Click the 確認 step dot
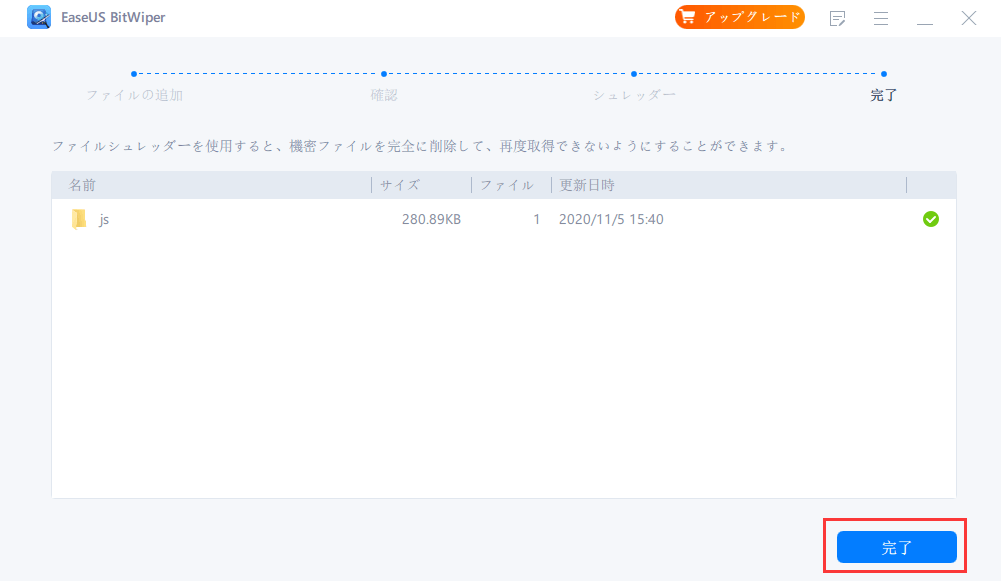1001x581 pixels. click(x=384, y=73)
